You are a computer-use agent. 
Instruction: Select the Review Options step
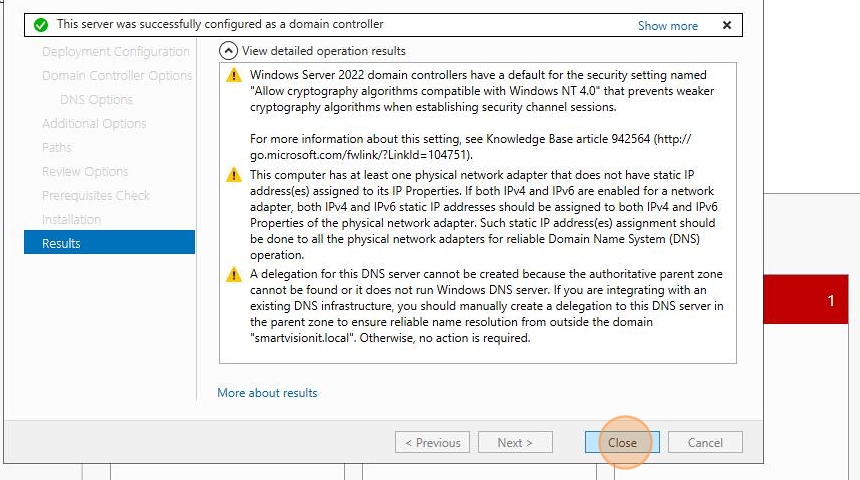tap(85, 172)
